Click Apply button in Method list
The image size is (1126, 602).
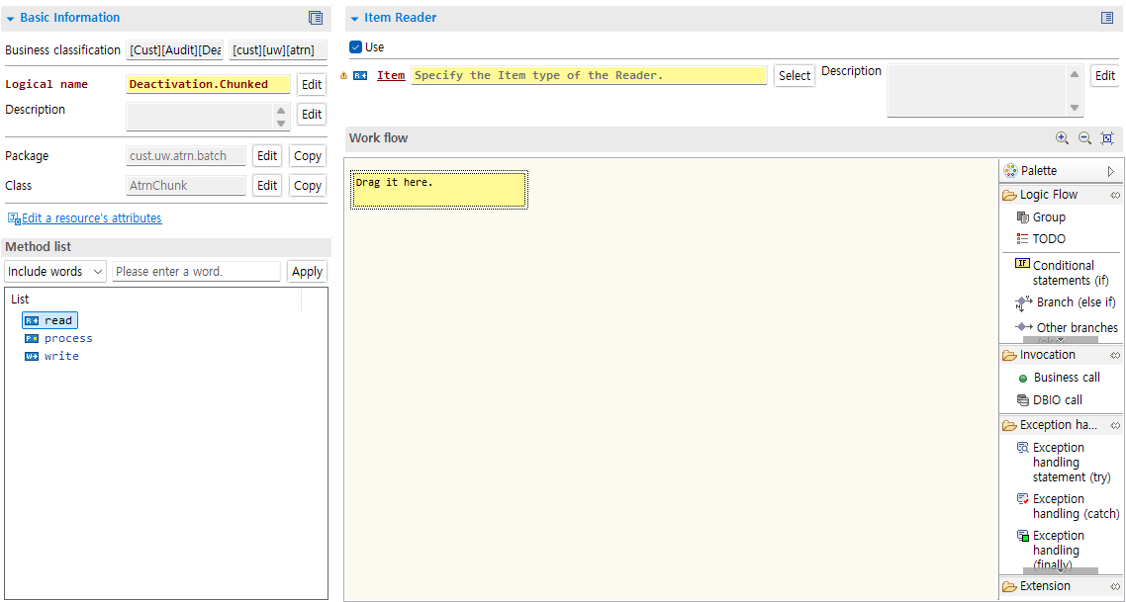tap(307, 271)
